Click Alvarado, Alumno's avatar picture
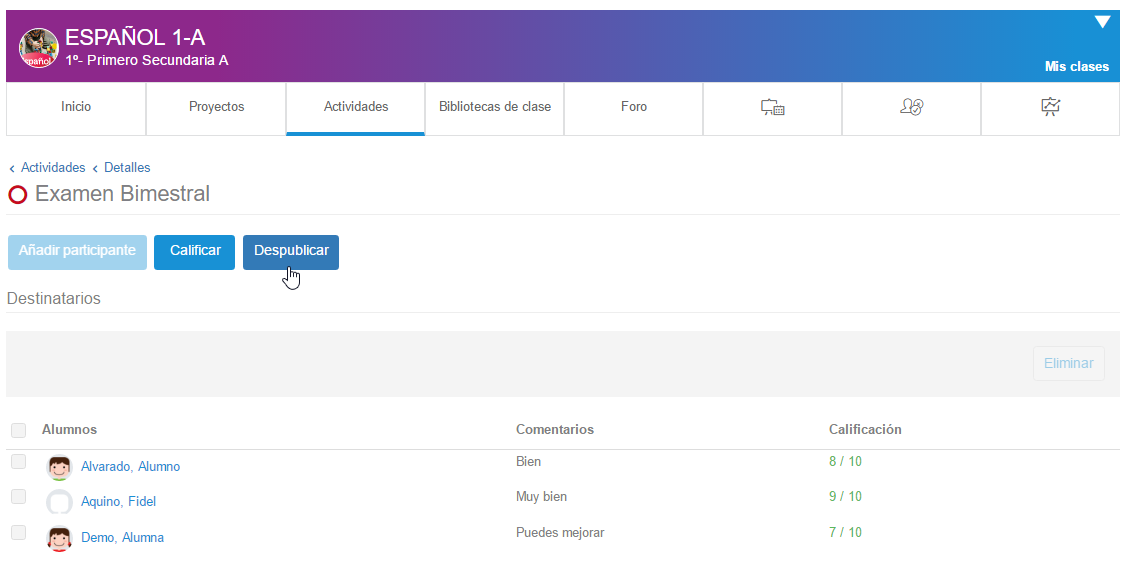The height and width of the screenshot is (561, 1124). (60, 467)
